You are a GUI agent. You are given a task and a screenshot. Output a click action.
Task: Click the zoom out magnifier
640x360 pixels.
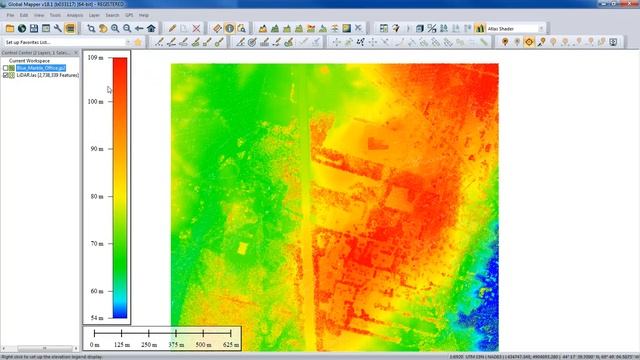(x=127, y=28)
